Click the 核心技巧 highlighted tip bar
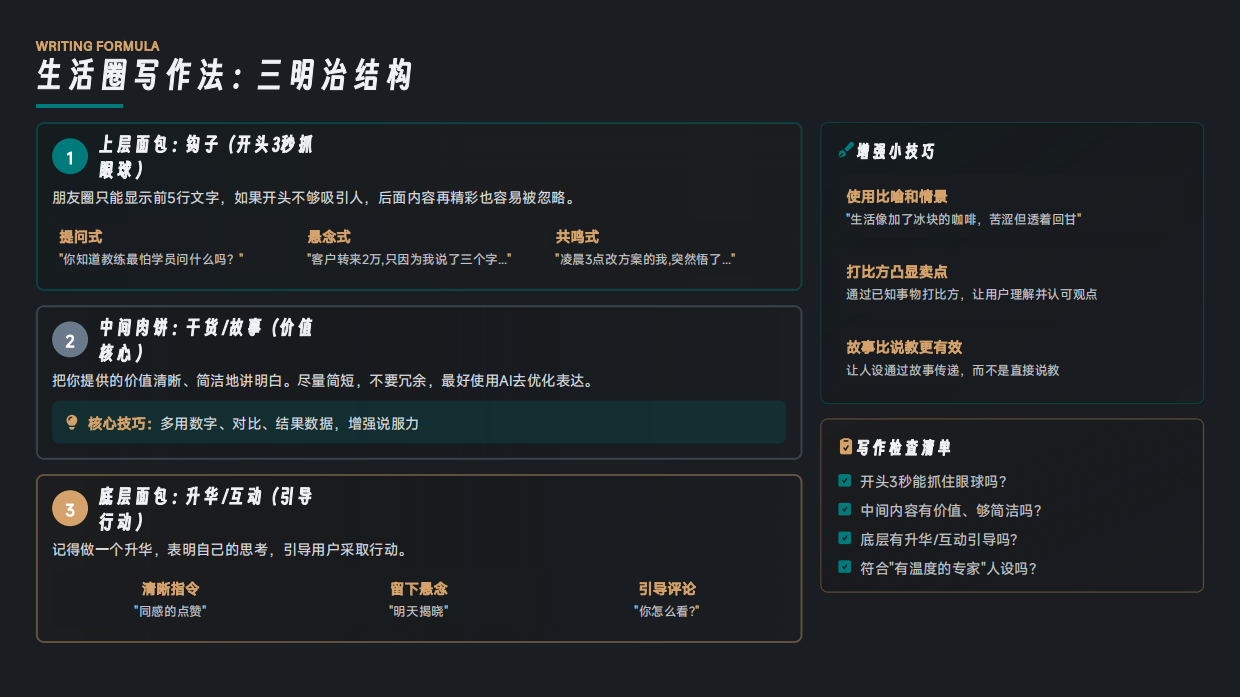This screenshot has height=697, width=1240. pos(419,422)
